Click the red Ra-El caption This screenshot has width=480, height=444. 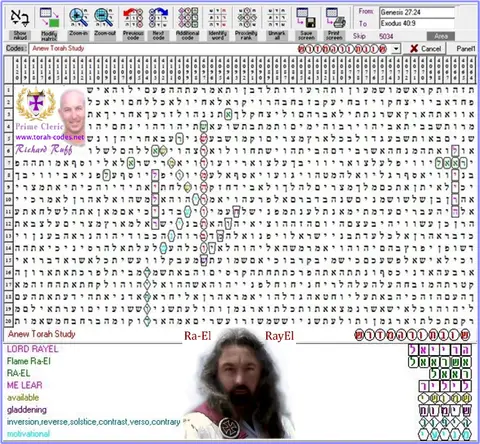pyautogui.click(x=198, y=336)
